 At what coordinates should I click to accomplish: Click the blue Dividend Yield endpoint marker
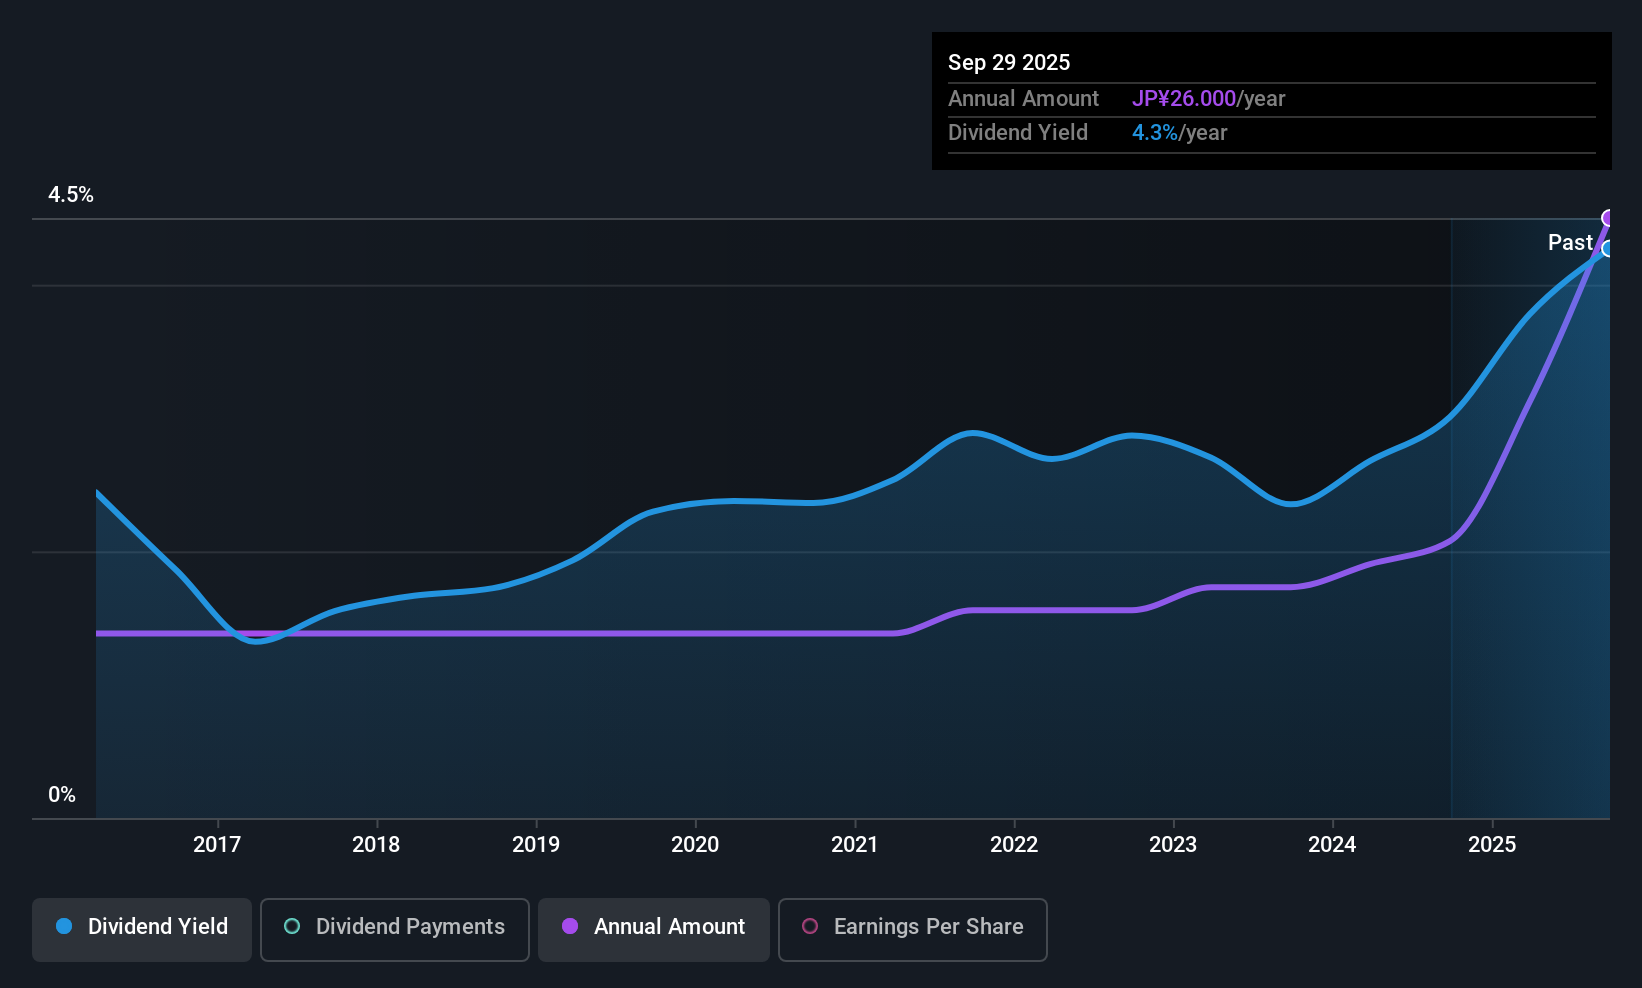pyautogui.click(x=1608, y=248)
